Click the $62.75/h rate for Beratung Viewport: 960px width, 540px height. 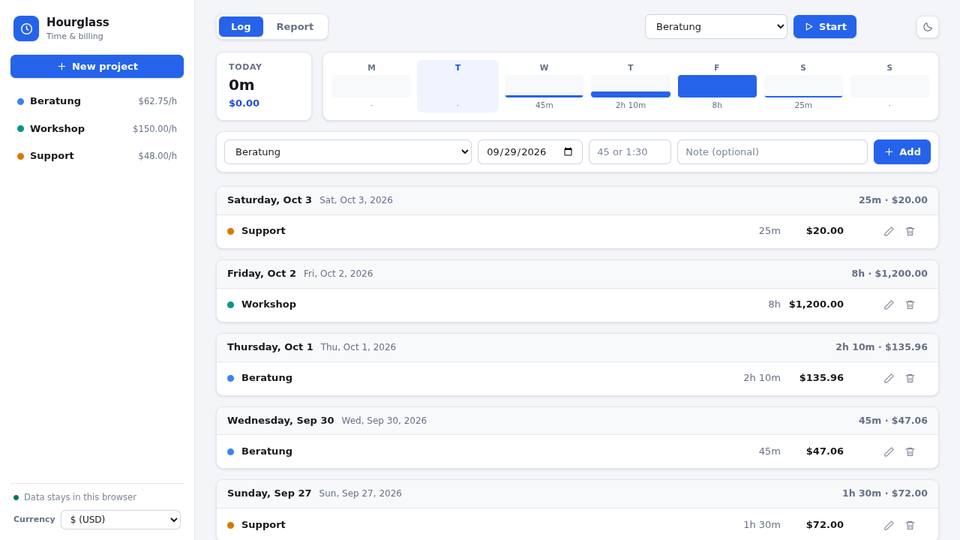point(157,102)
